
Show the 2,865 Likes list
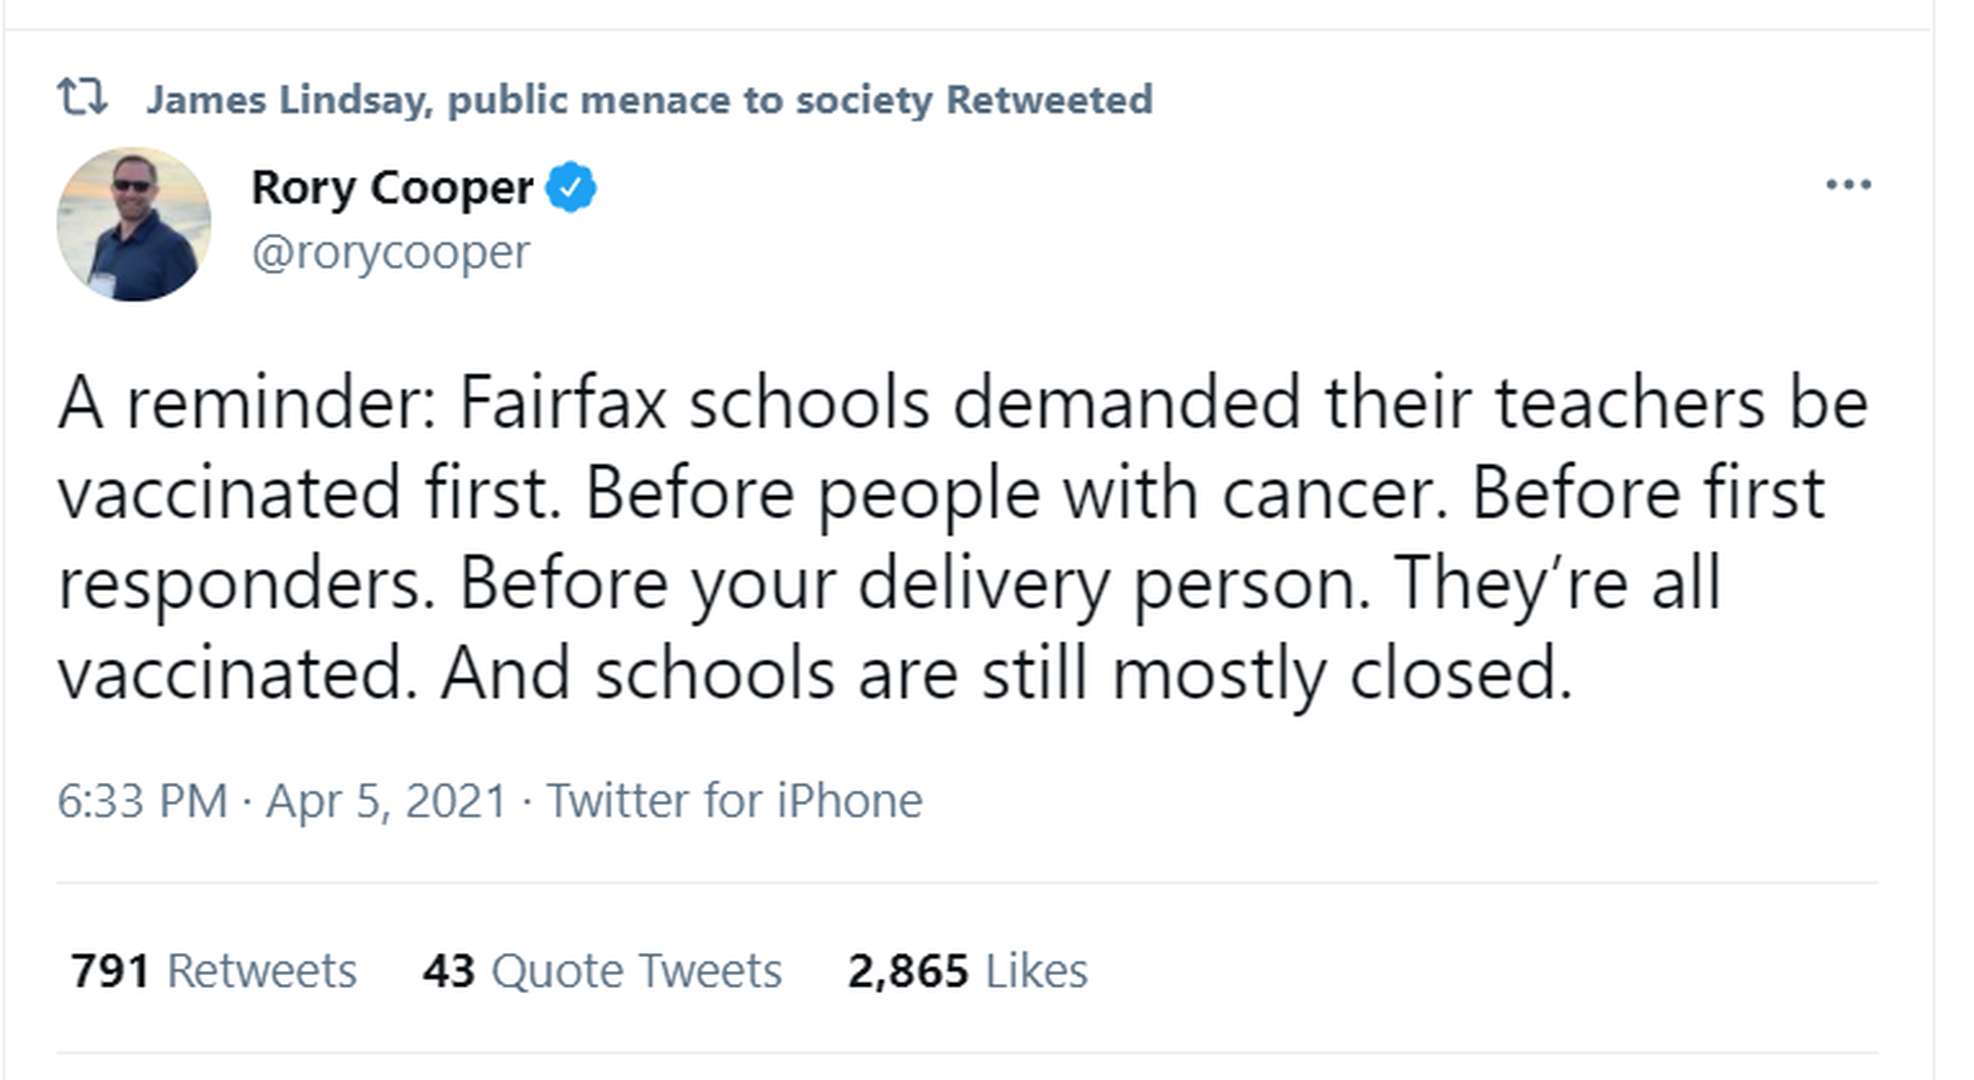(967, 970)
